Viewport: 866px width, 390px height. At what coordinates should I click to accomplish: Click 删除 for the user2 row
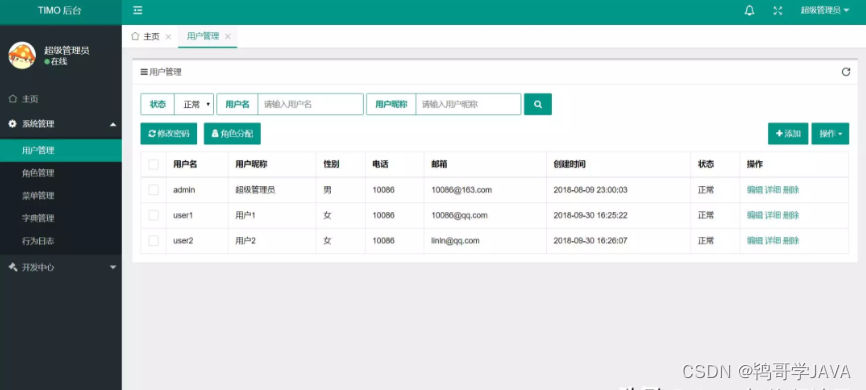tap(791, 240)
